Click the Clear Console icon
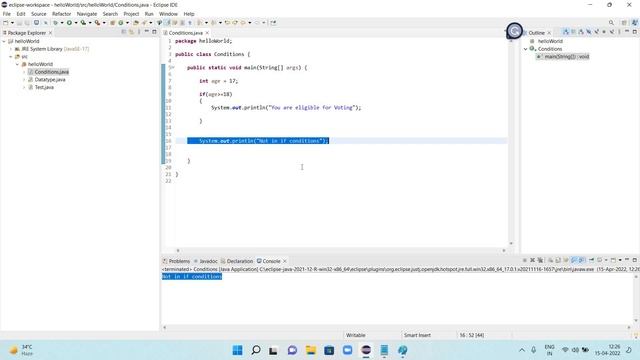Viewport: 640px width, 360px height. [551, 260]
